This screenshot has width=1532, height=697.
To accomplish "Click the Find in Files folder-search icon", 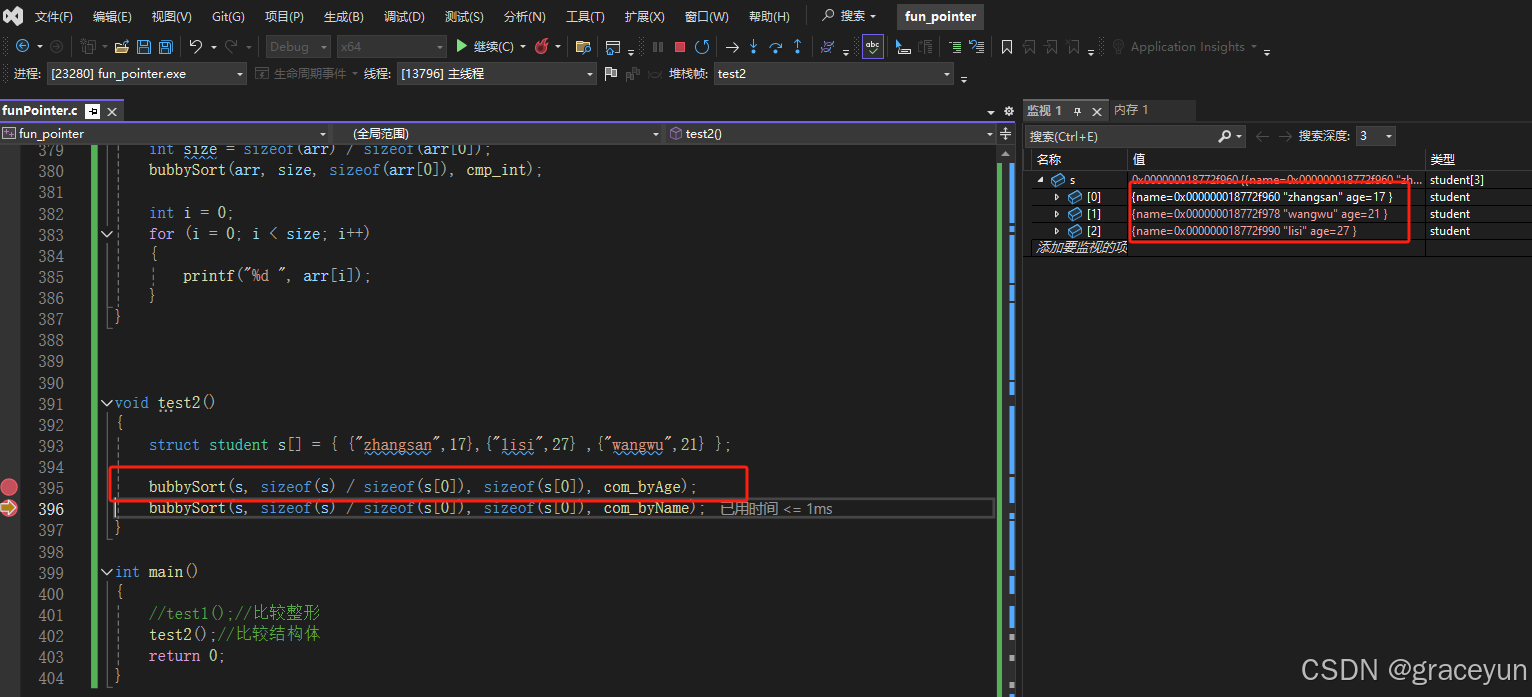I will (584, 46).
